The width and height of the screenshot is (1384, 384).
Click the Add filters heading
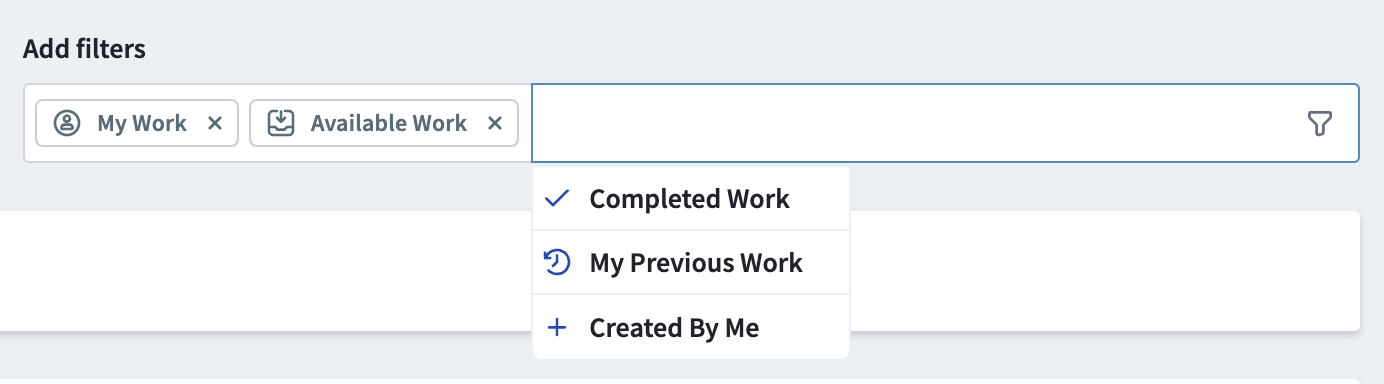click(85, 48)
